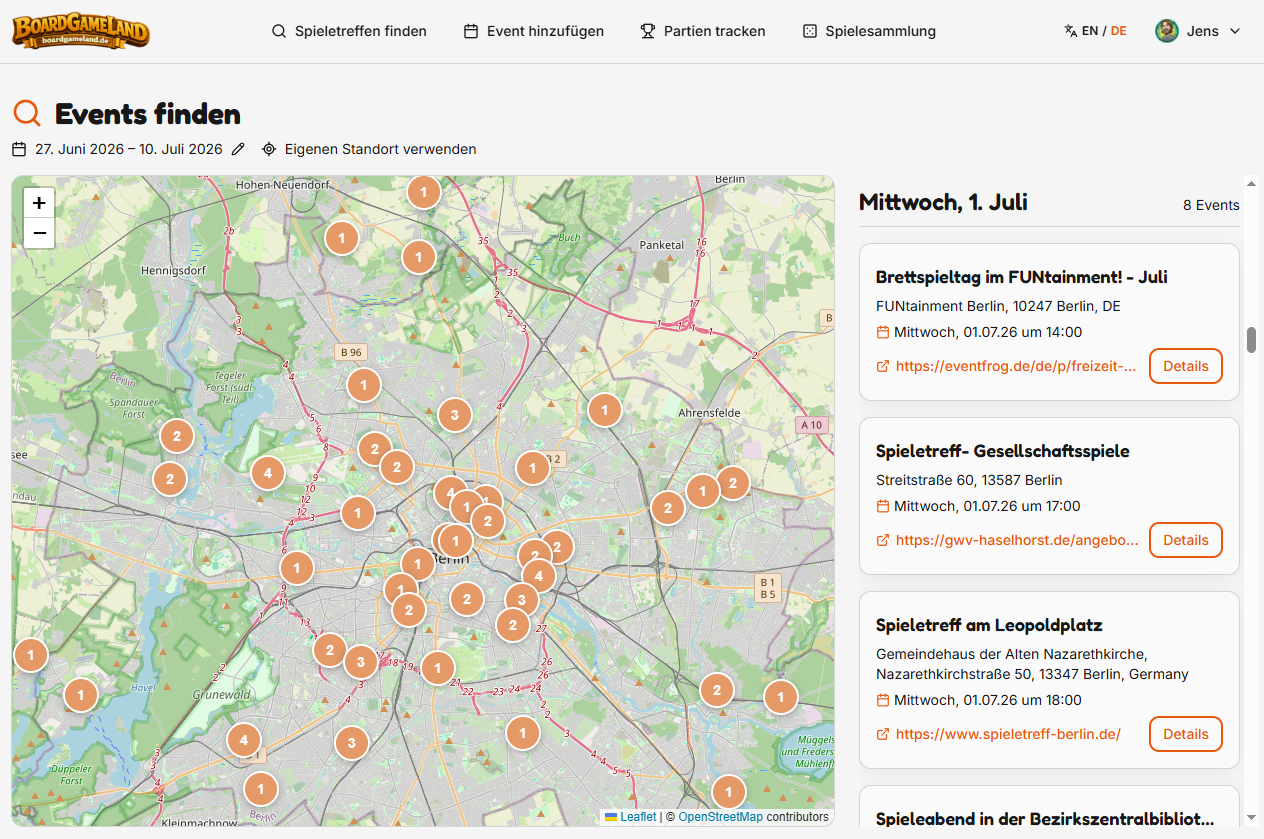
Task: Click external link icon before spieletreff-berlin URL
Action: 883,734
